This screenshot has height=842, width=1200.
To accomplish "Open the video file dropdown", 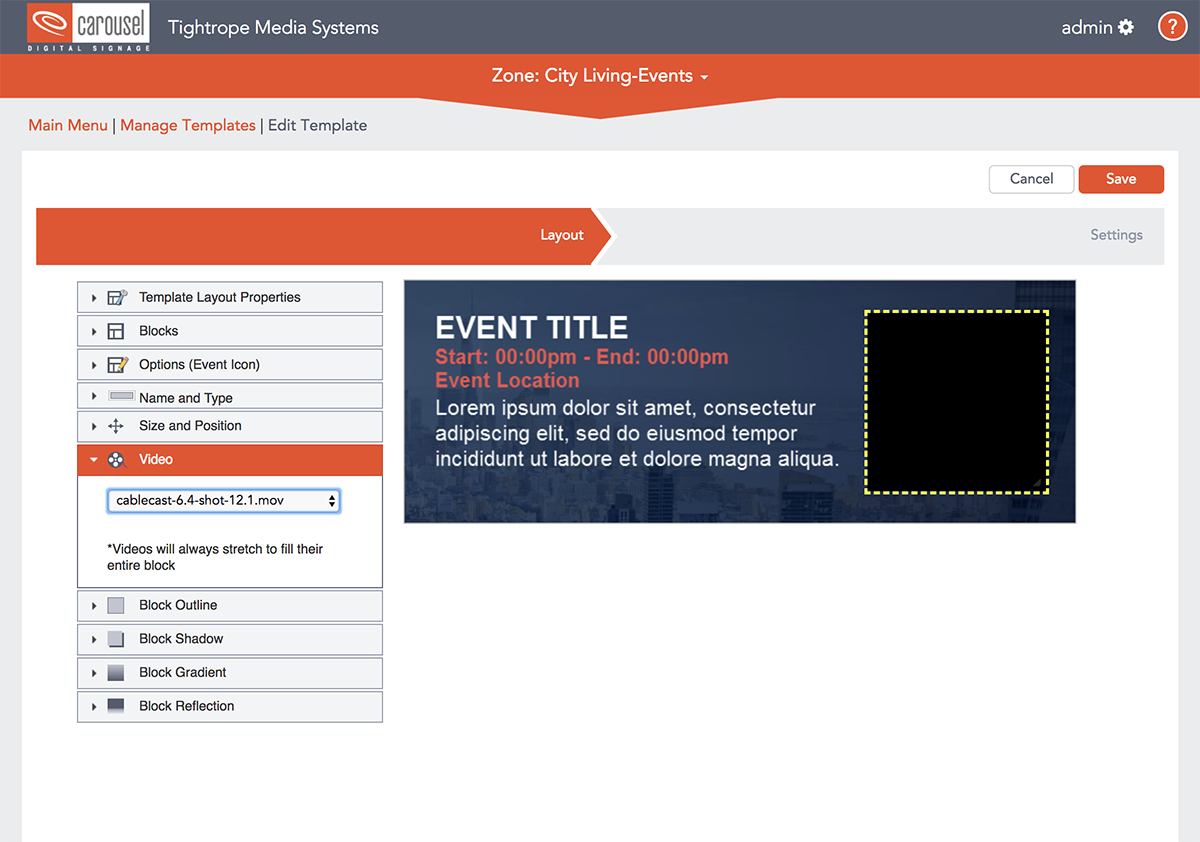I will click(223, 501).
